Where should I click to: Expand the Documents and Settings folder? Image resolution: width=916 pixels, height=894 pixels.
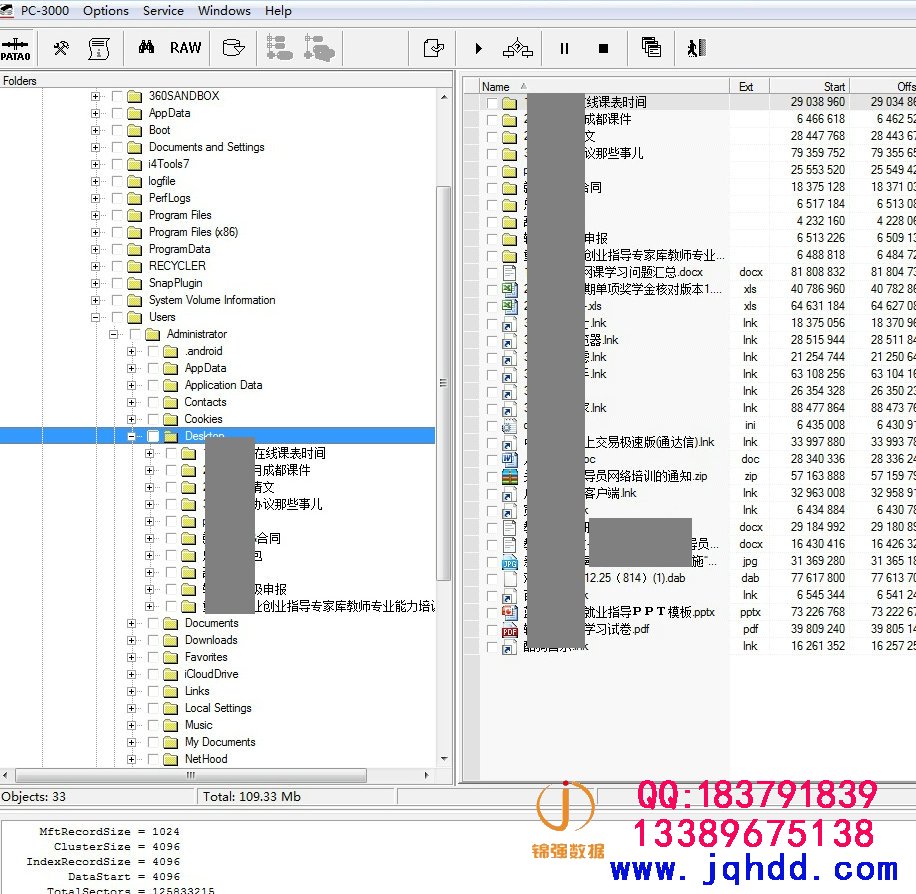pyautogui.click(x=95, y=147)
